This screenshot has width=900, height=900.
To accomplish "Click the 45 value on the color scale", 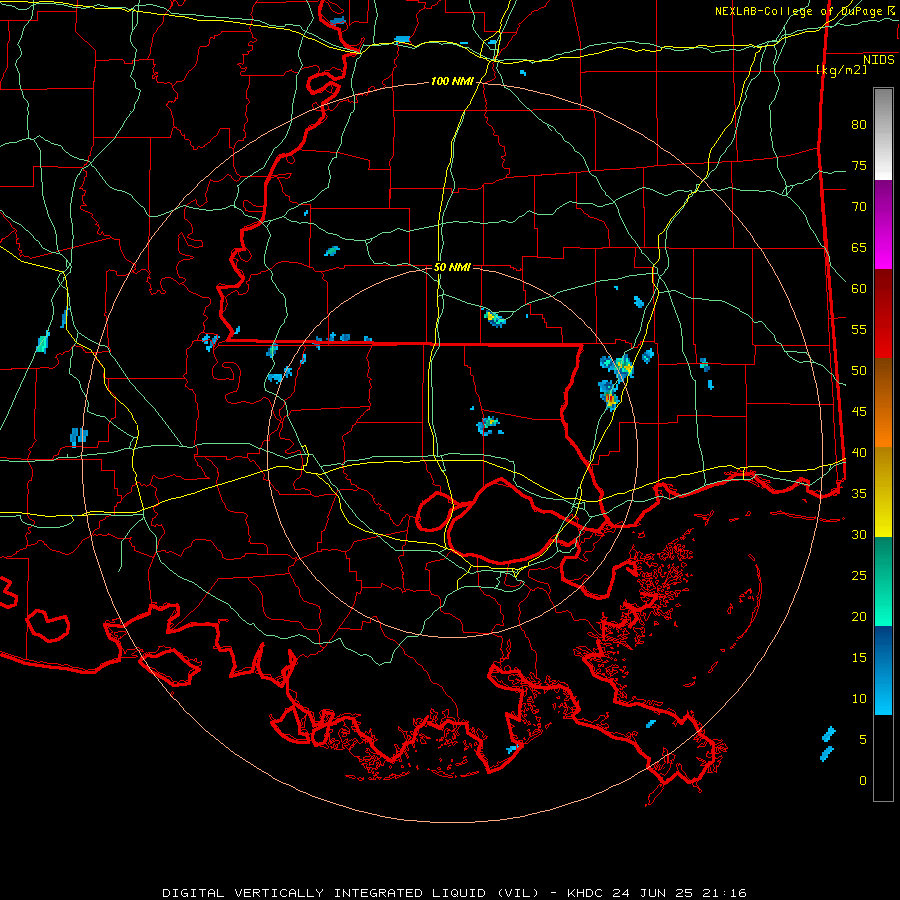I will pyautogui.click(x=859, y=412).
